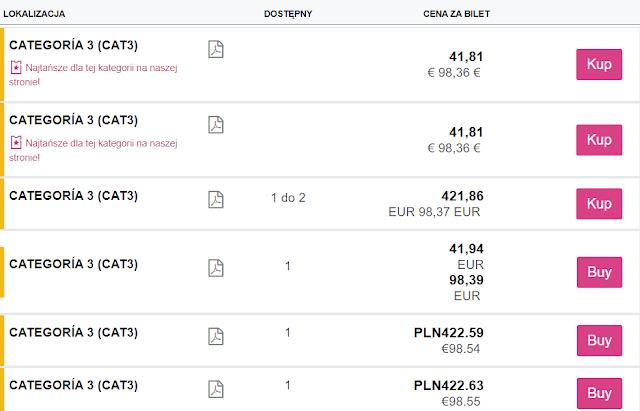The width and height of the screenshot is (640, 411).
Task: Open the PDF icon in the second listing
Action: point(215,125)
